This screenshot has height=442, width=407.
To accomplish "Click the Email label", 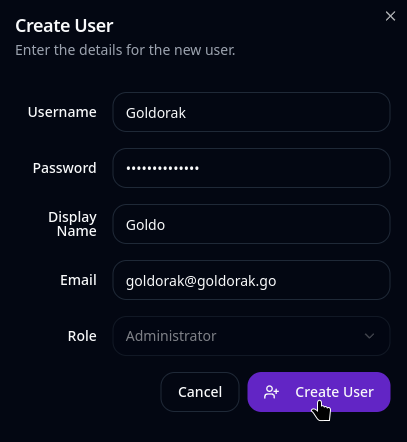I will point(78,280).
